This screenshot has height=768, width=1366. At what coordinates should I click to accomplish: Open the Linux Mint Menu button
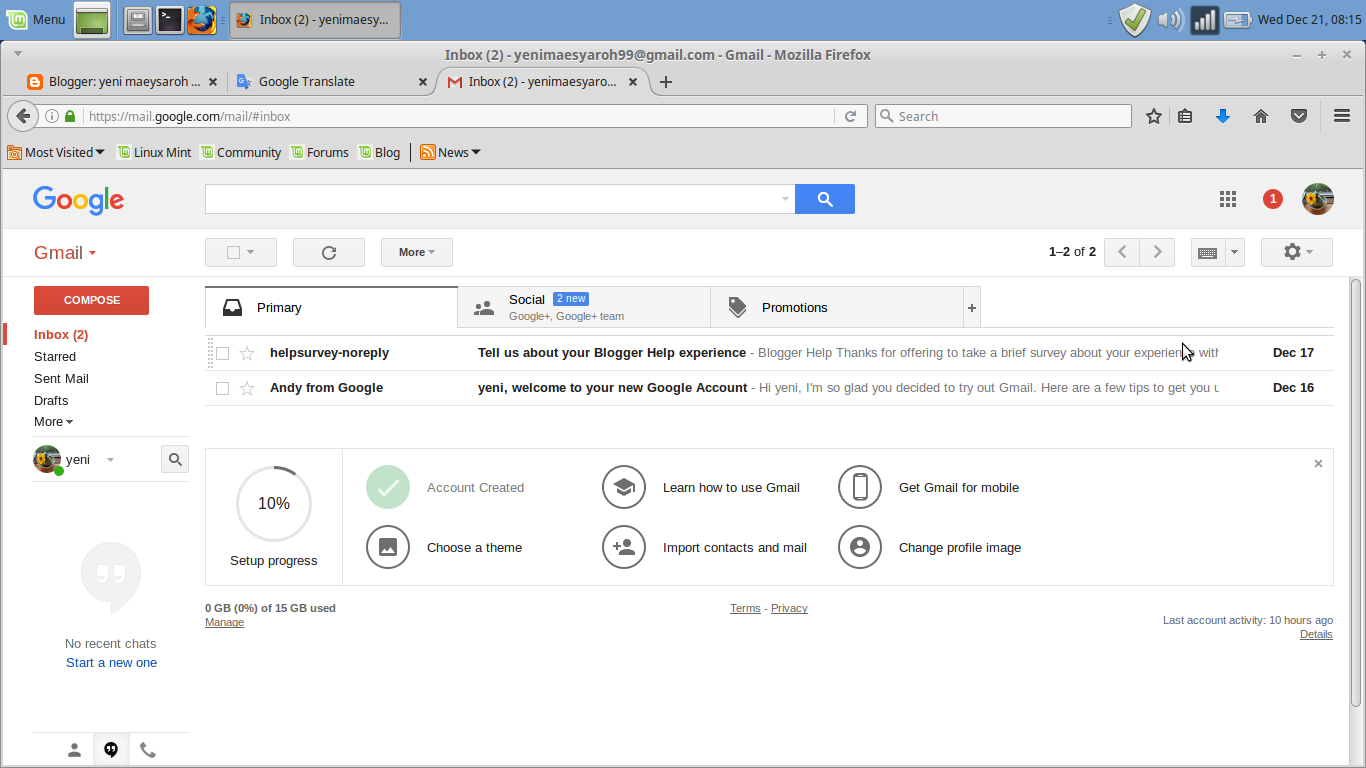tap(35, 19)
